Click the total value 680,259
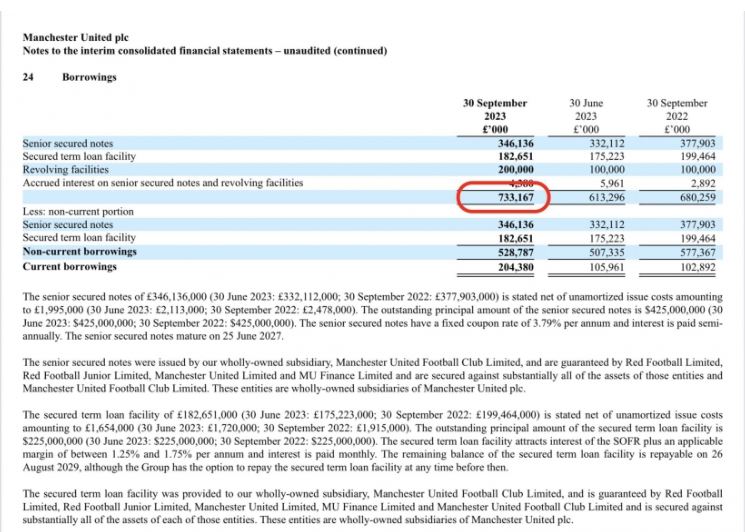745x532 pixels. [697, 197]
